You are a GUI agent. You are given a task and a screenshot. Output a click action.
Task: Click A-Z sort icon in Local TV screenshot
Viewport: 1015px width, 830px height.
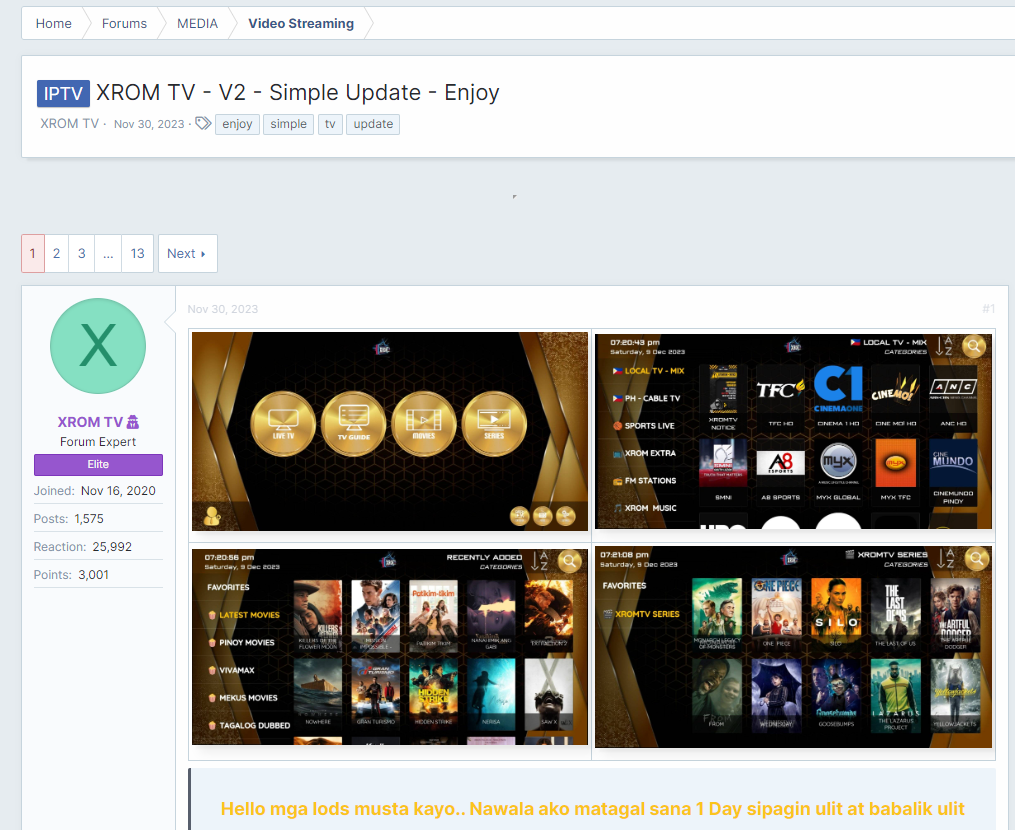[944, 346]
